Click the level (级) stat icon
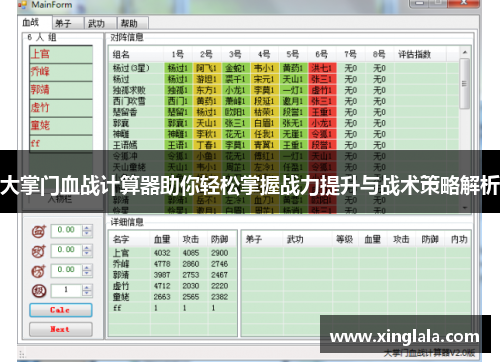The image size is (500, 362). pos(38,291)
